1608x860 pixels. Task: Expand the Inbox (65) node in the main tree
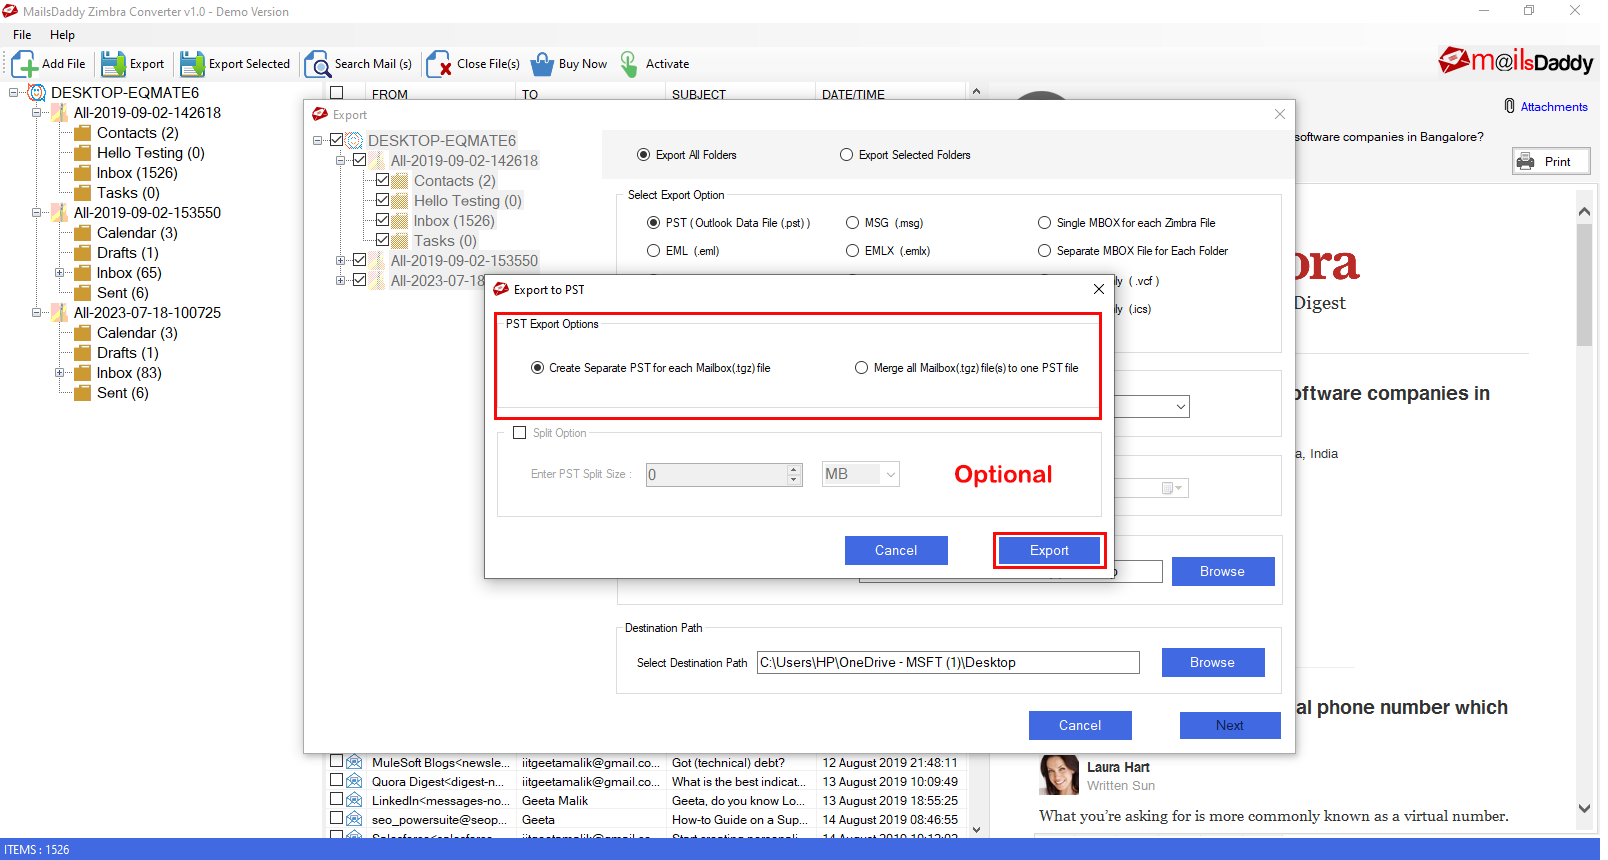click(60, 273)
